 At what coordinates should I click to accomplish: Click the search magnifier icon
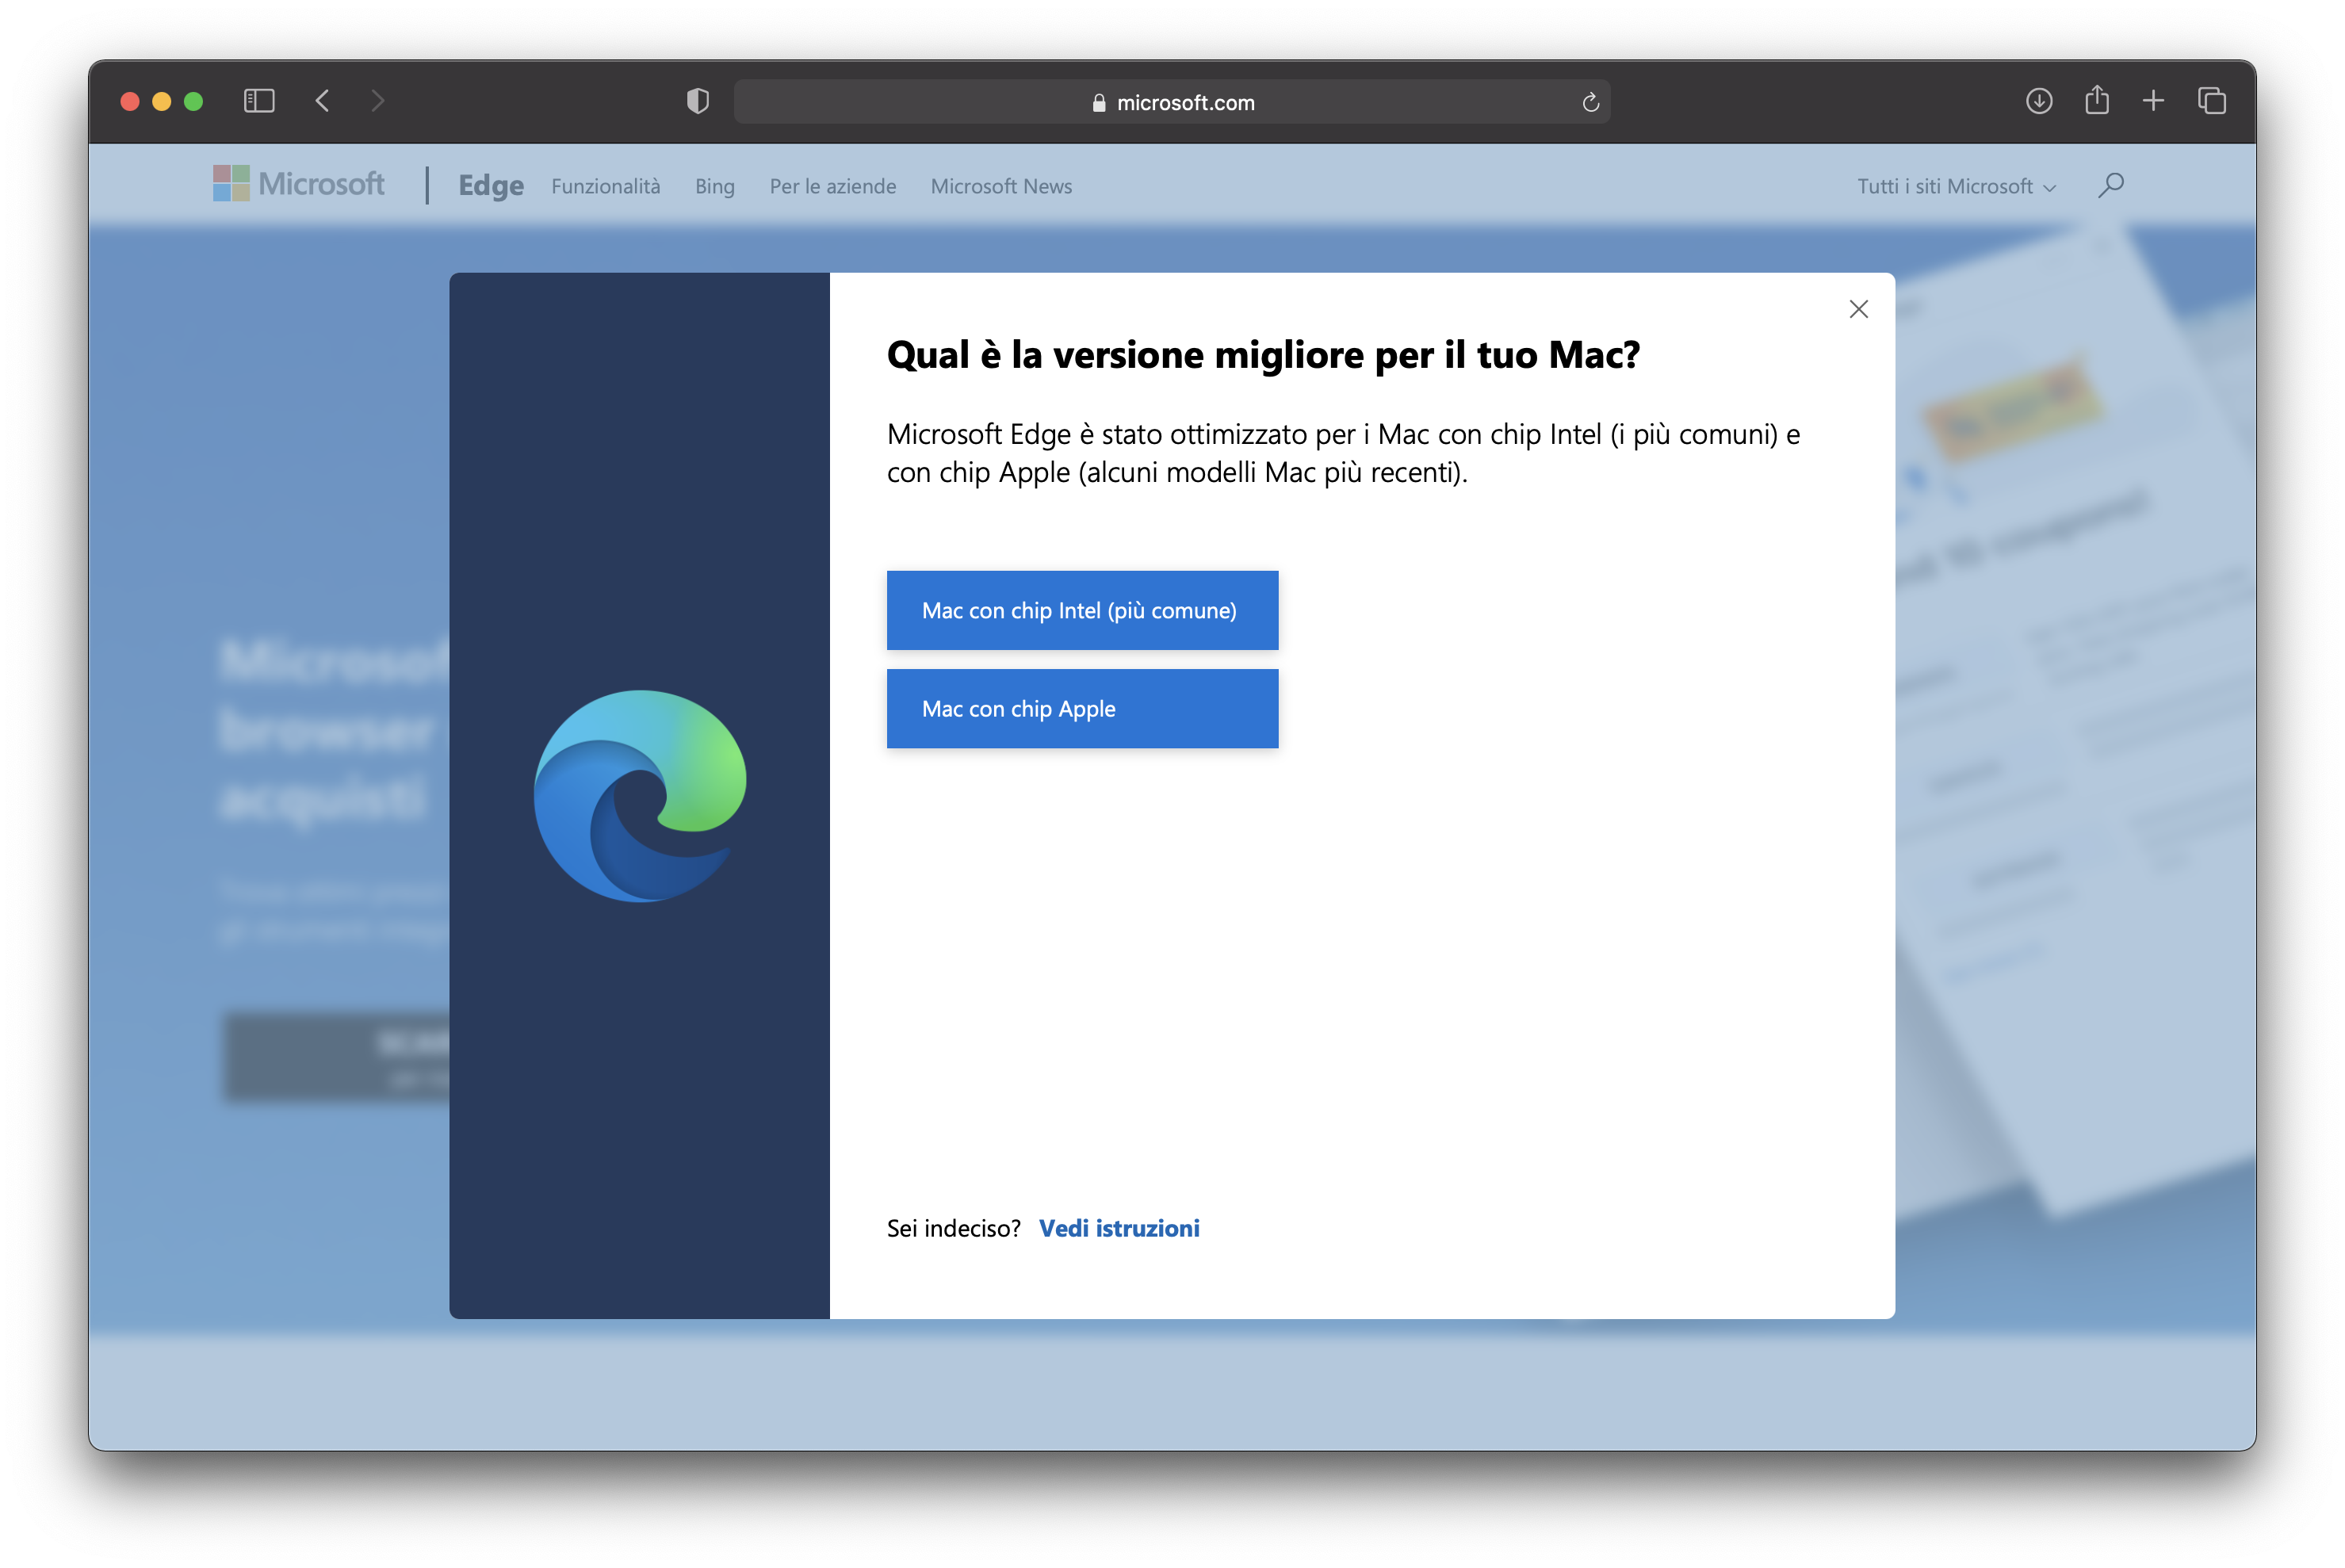tap(2111, 185)
